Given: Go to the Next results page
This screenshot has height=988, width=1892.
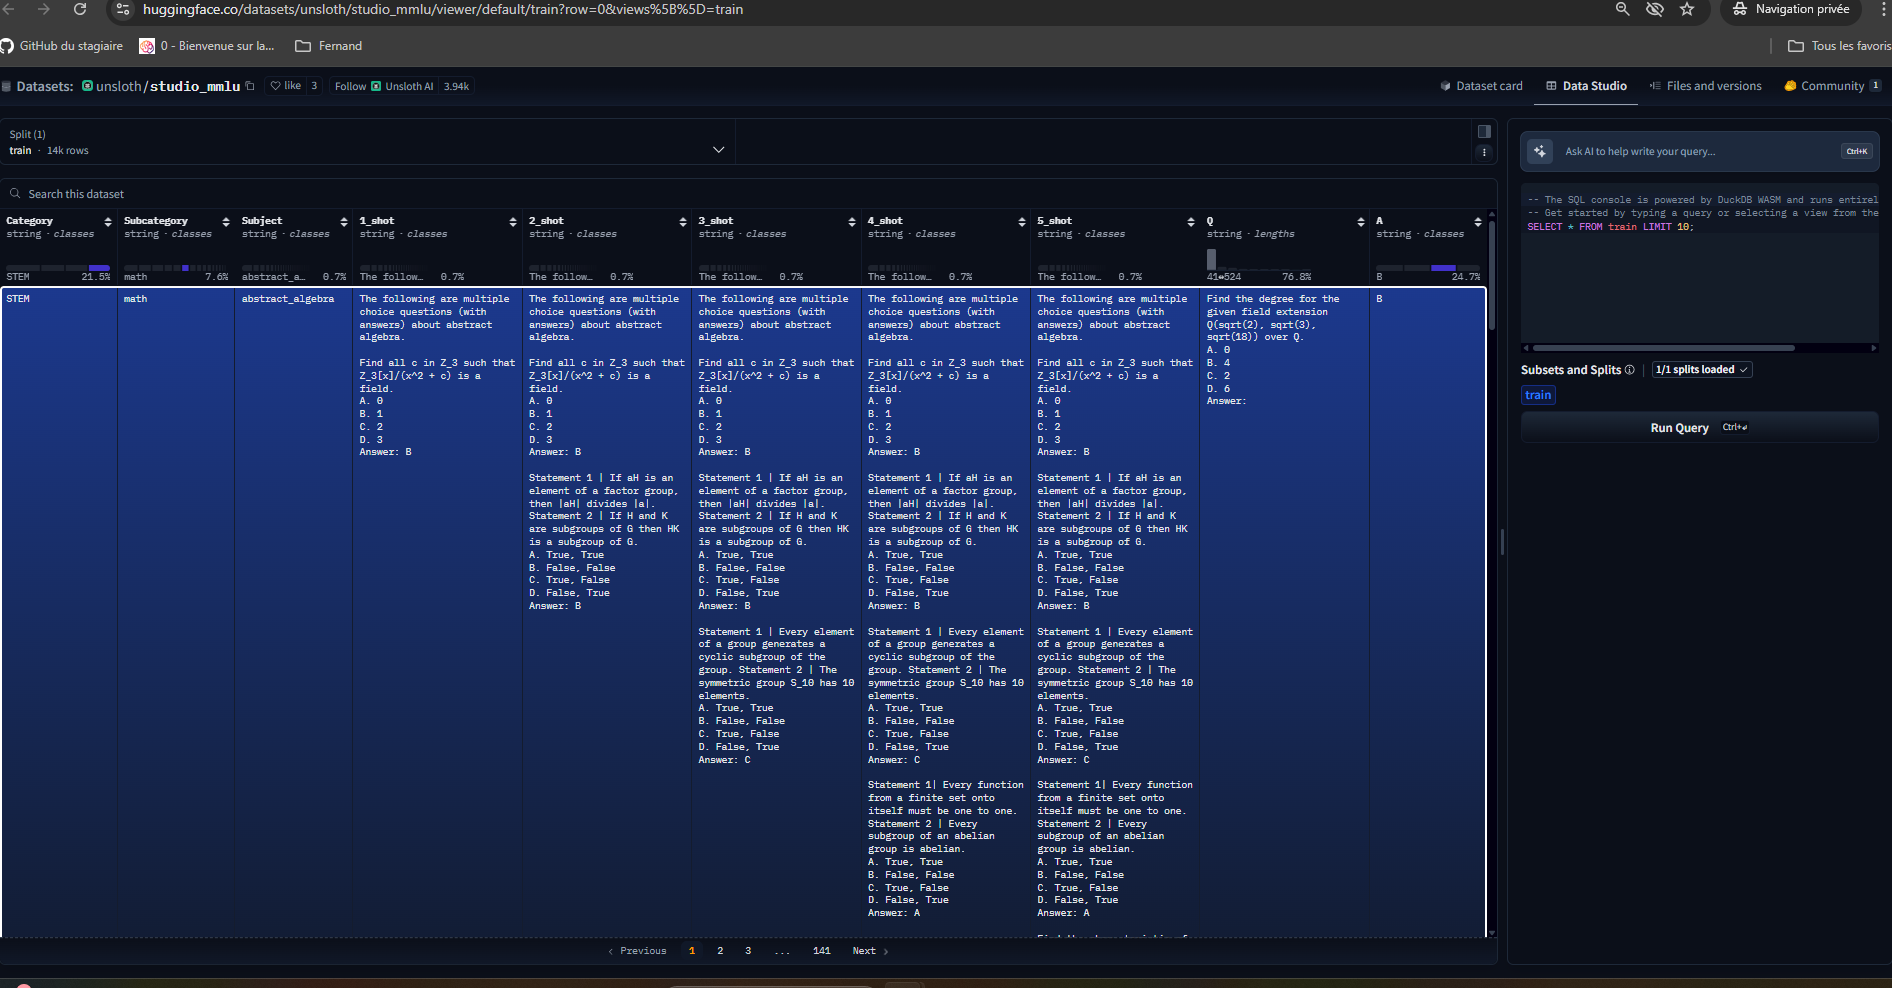Looking at the screenshot, I should tap(869, 951).
